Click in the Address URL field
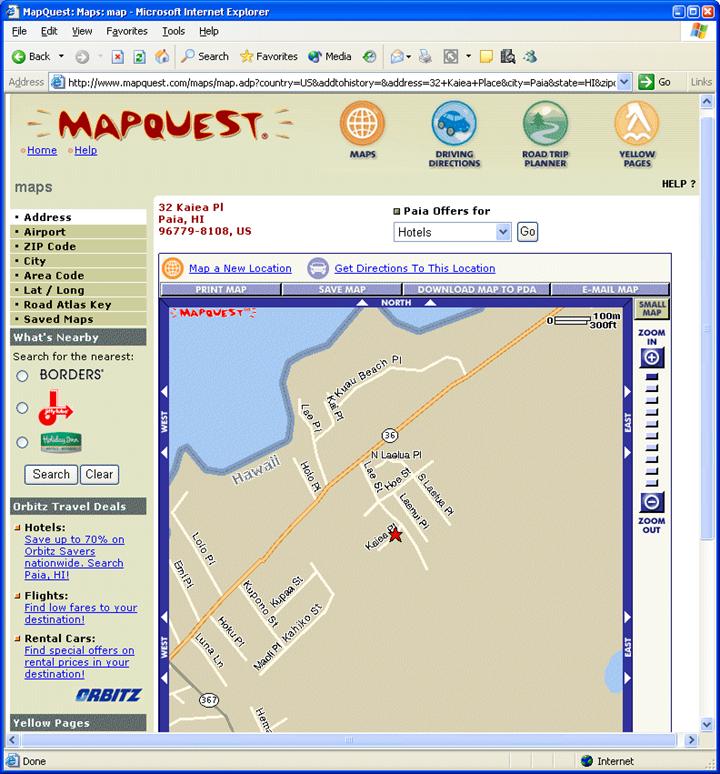720x774 pixels. pos(341,82)
